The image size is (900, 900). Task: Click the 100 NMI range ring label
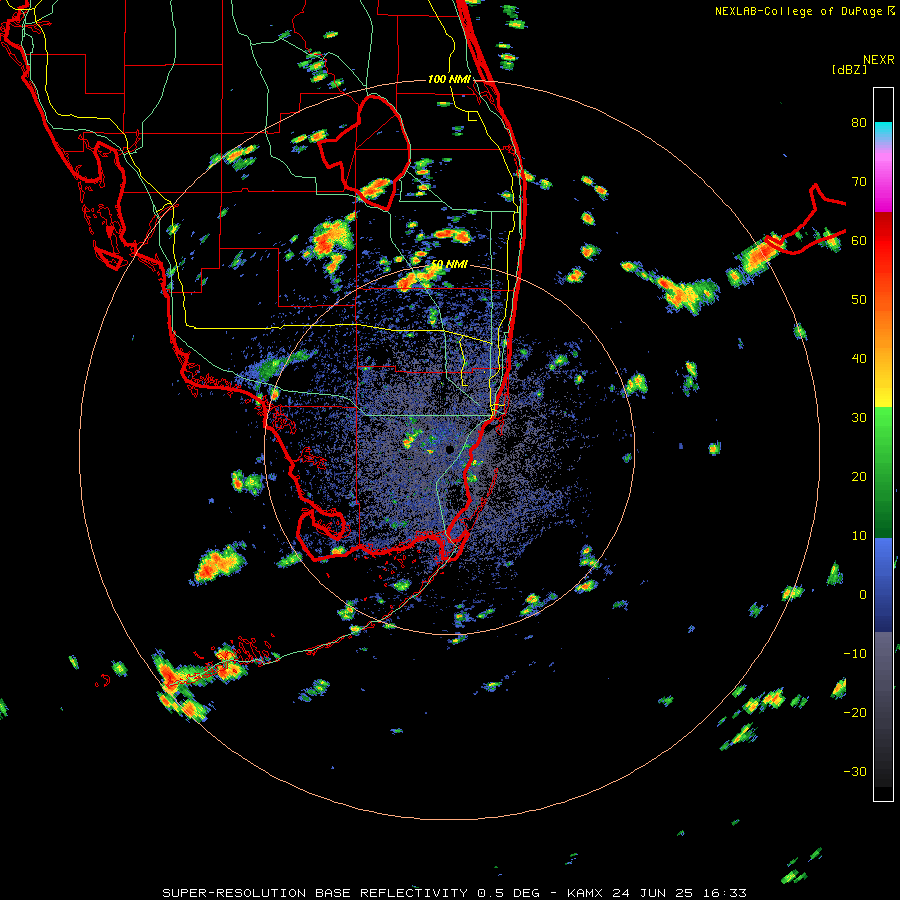click(449, 79)
